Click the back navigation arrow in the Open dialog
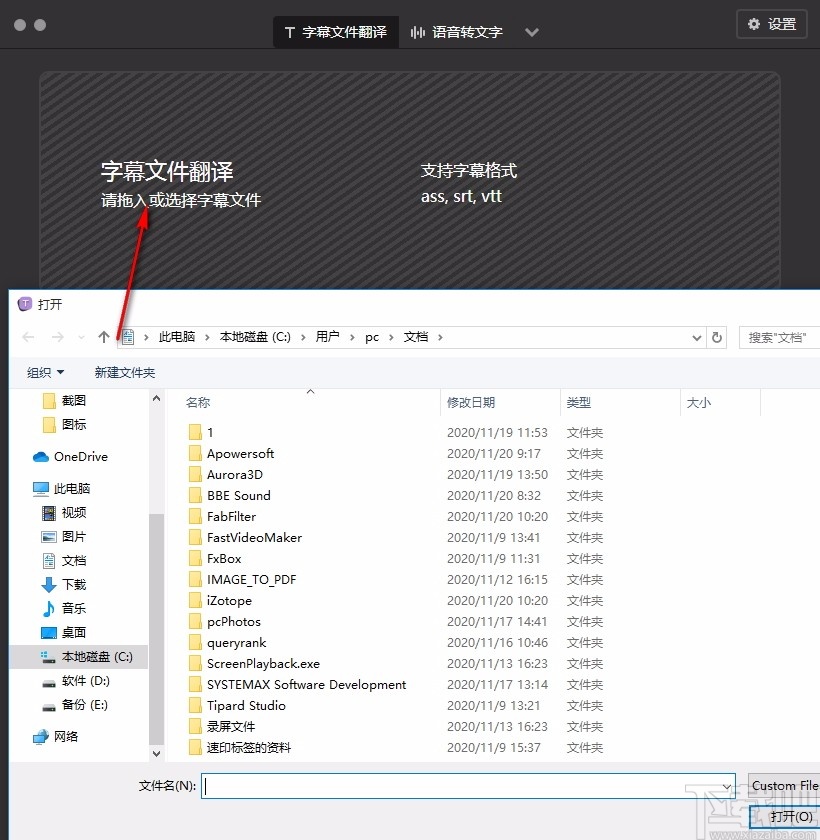The width and height of the screenshot is (820, 840). (28, 337)
